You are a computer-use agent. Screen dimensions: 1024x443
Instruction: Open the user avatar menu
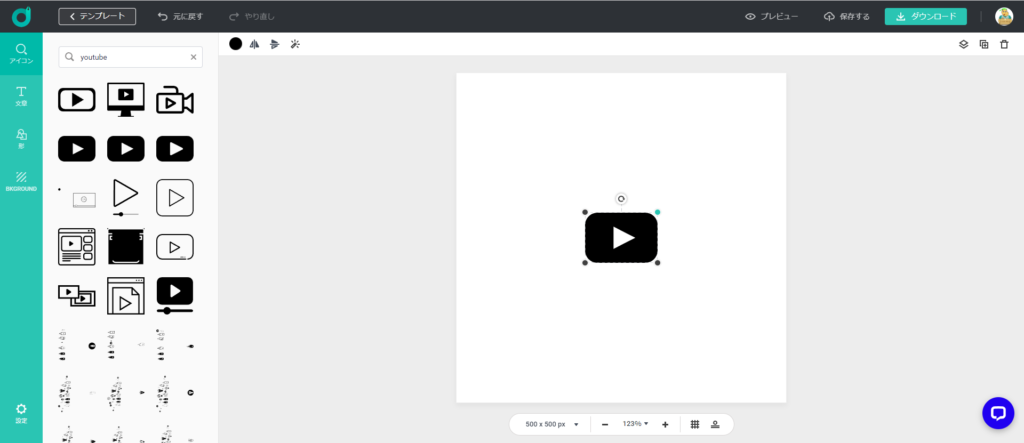[x=1004, y=16]
